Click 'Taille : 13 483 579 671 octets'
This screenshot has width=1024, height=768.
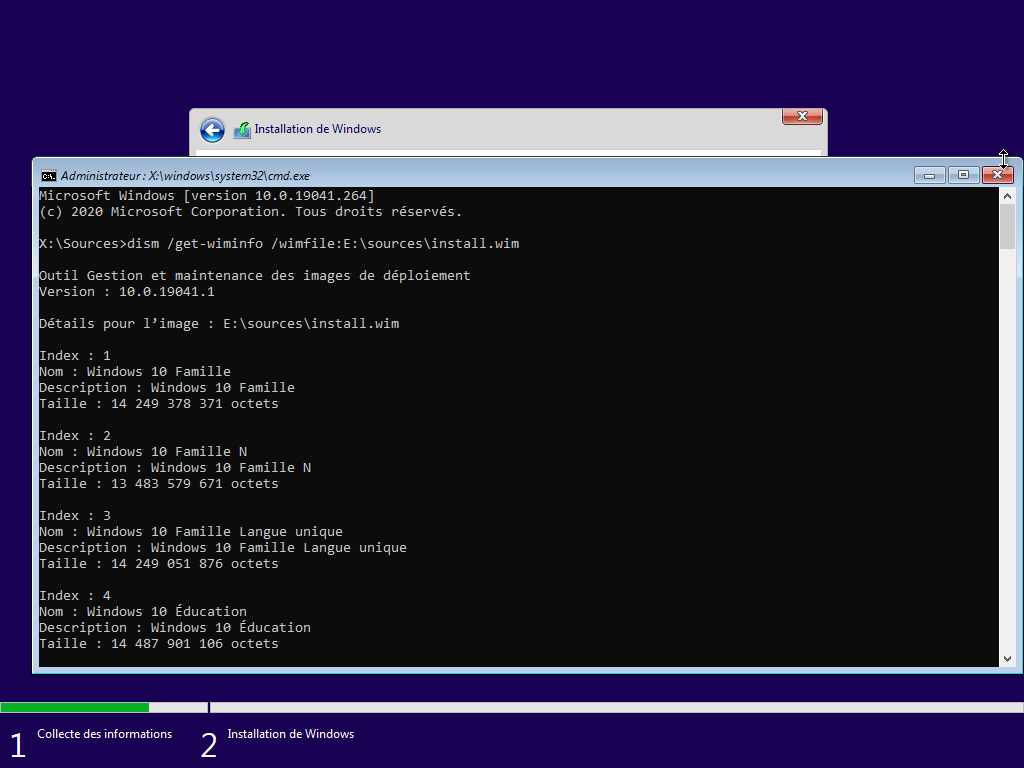point(159,484)
